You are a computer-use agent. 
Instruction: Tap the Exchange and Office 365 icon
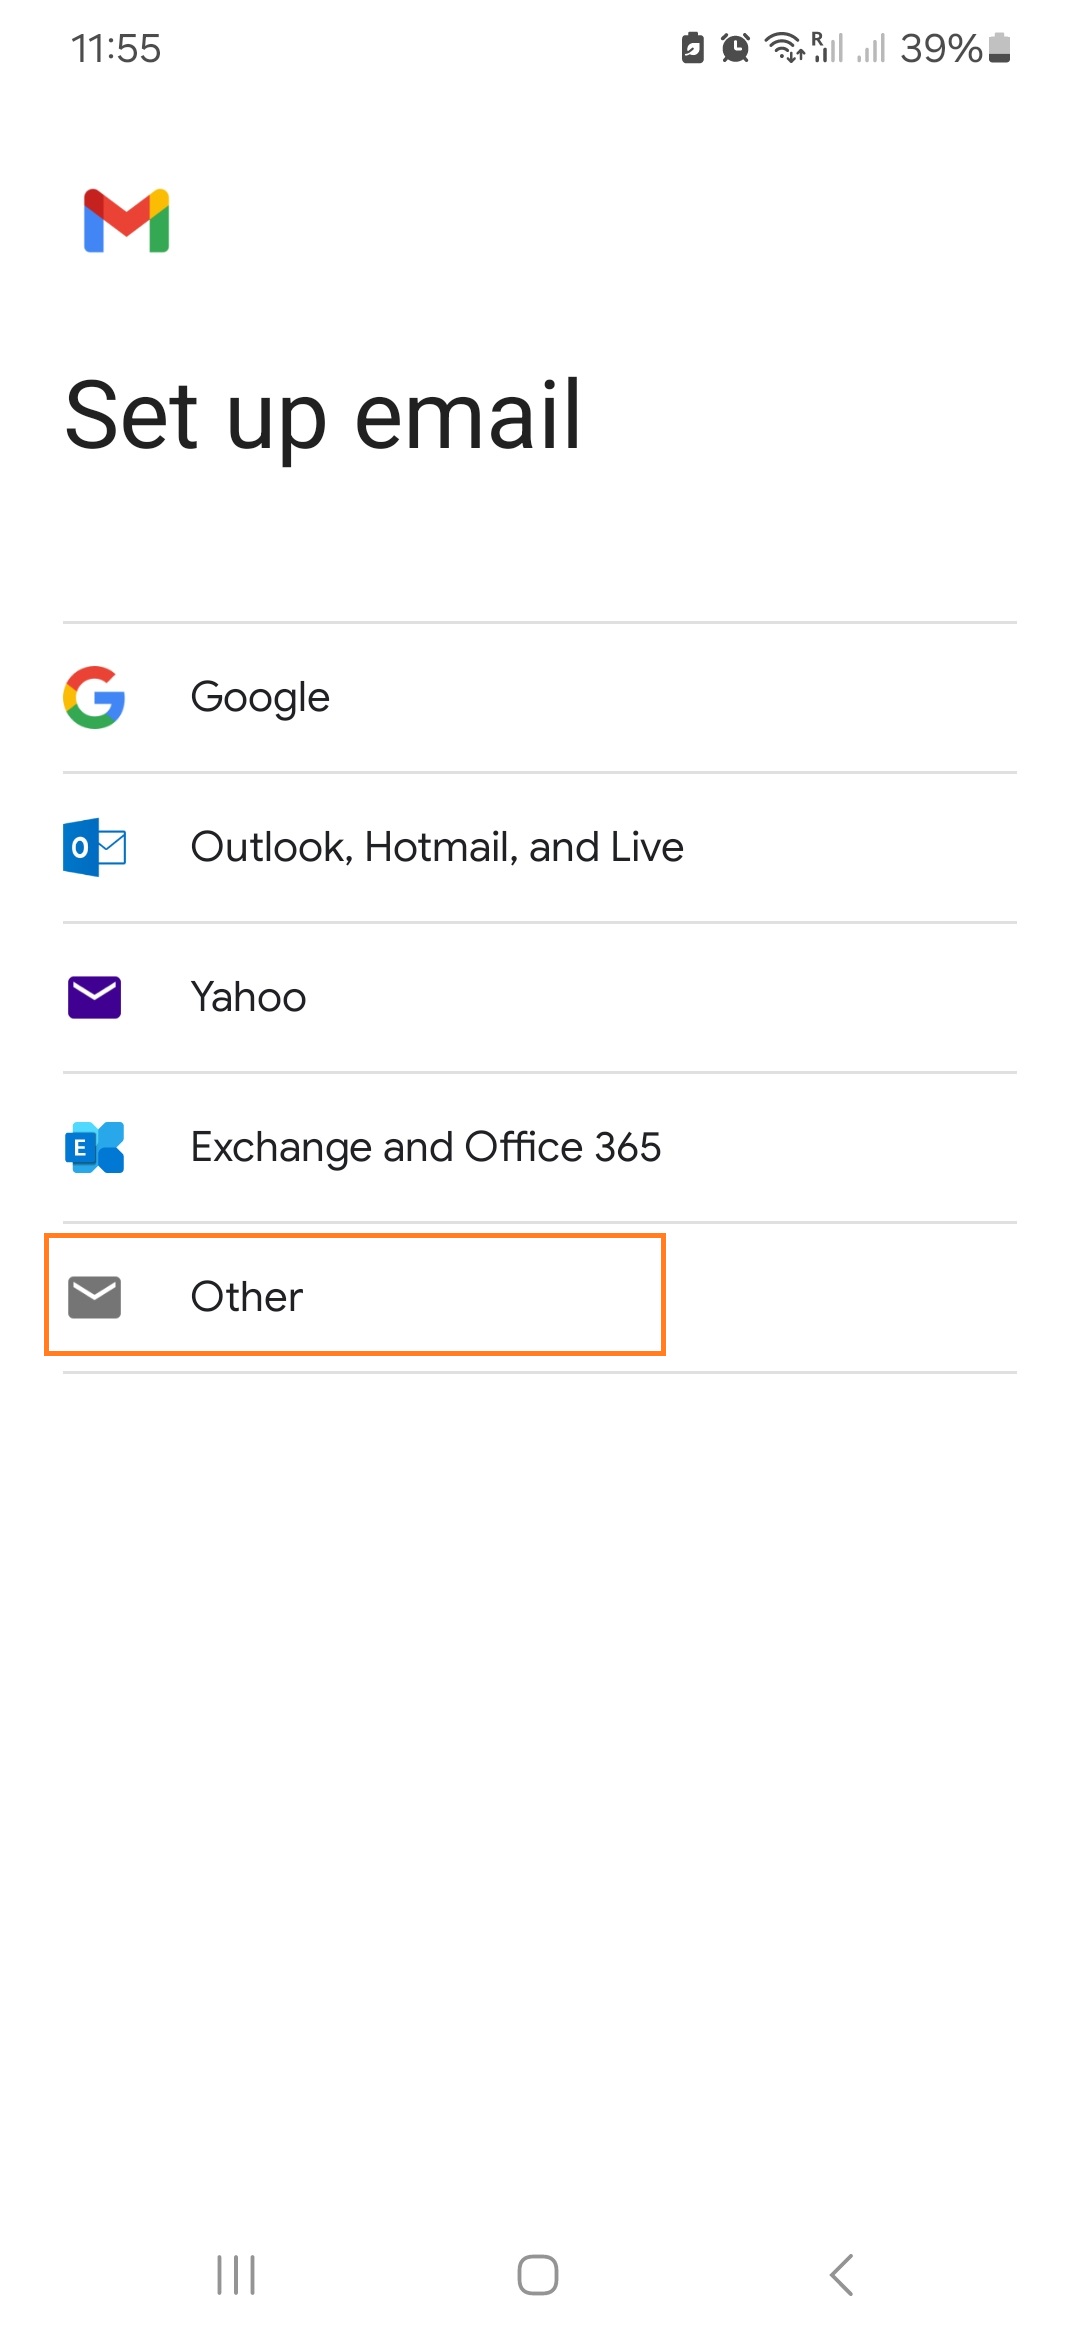pyautogui.click(x=95, y=1147)
